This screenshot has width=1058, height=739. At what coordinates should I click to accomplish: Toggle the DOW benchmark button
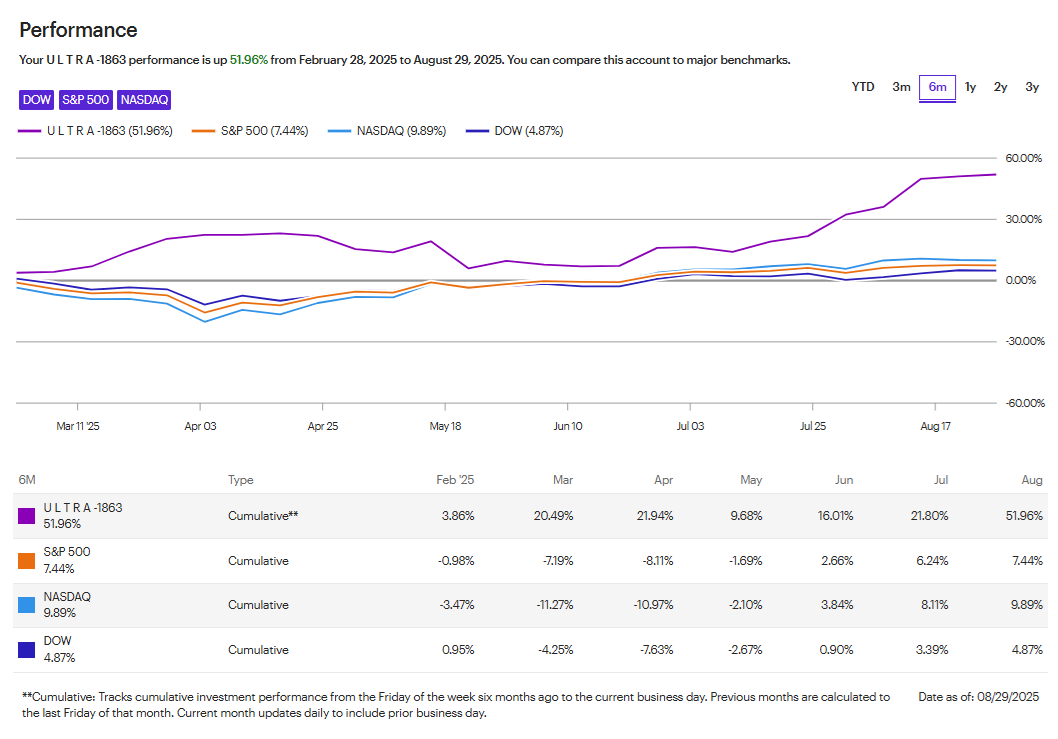tap(36, 100)
